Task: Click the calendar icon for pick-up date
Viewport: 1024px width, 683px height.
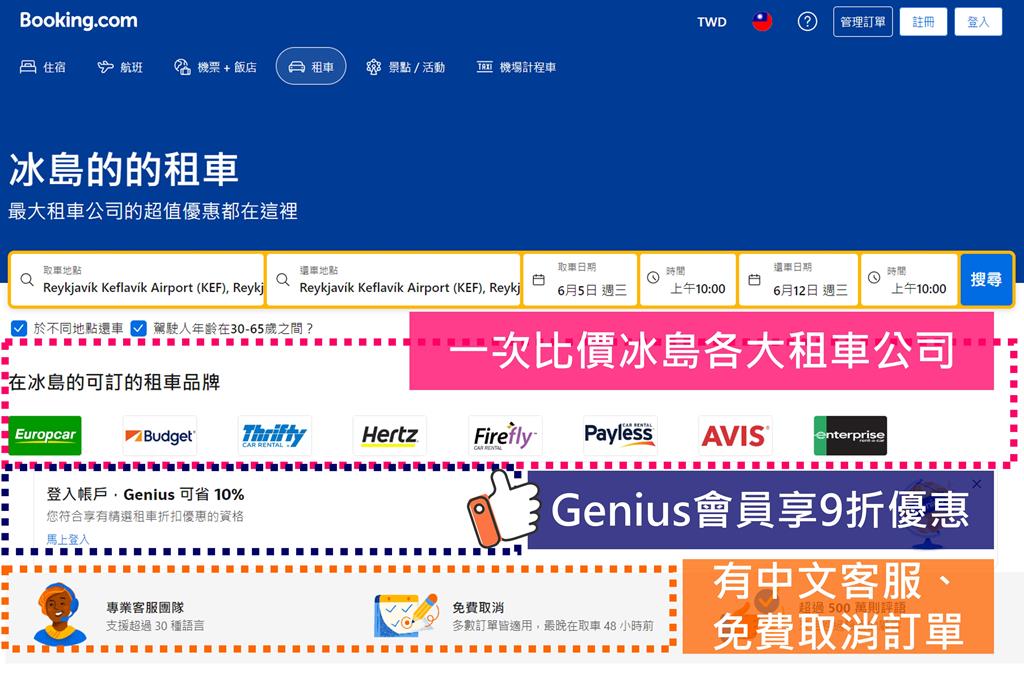Action: 539,279
